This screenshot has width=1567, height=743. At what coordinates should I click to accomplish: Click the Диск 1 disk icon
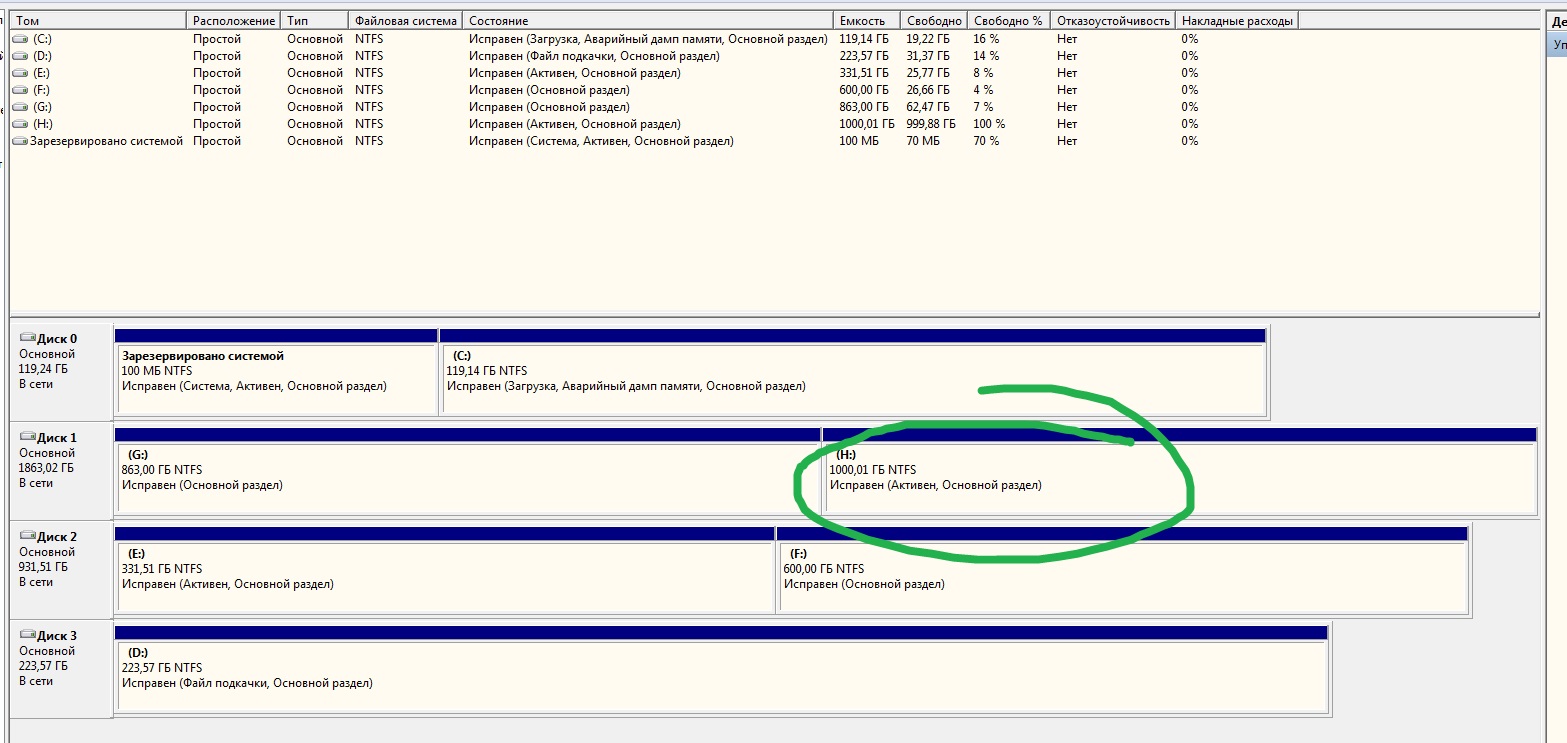pos(27,437)
